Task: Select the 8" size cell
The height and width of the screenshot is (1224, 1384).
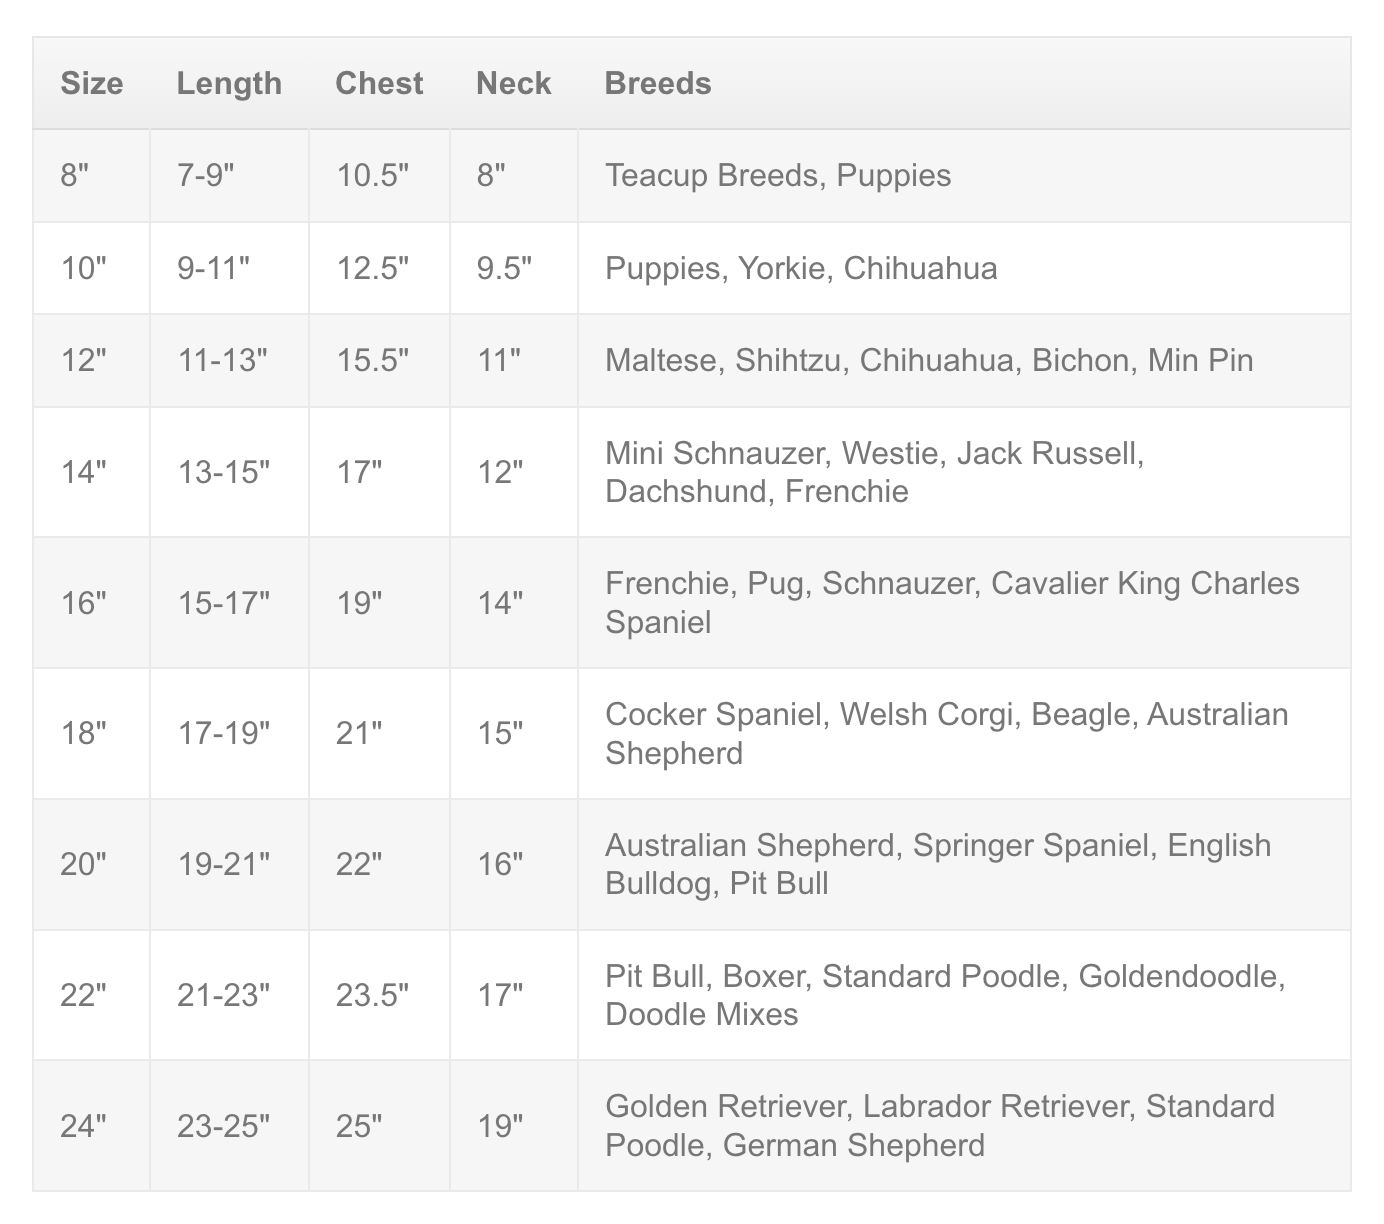Action: [91, 176]
